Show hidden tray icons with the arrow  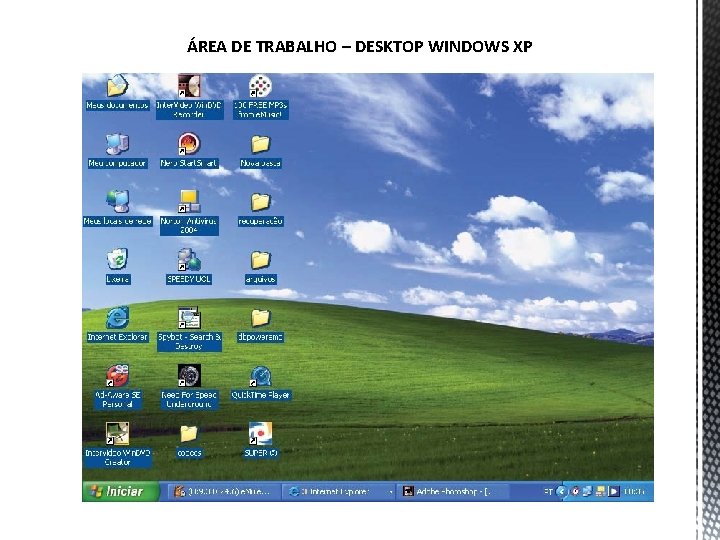click(x=561, y=491)
